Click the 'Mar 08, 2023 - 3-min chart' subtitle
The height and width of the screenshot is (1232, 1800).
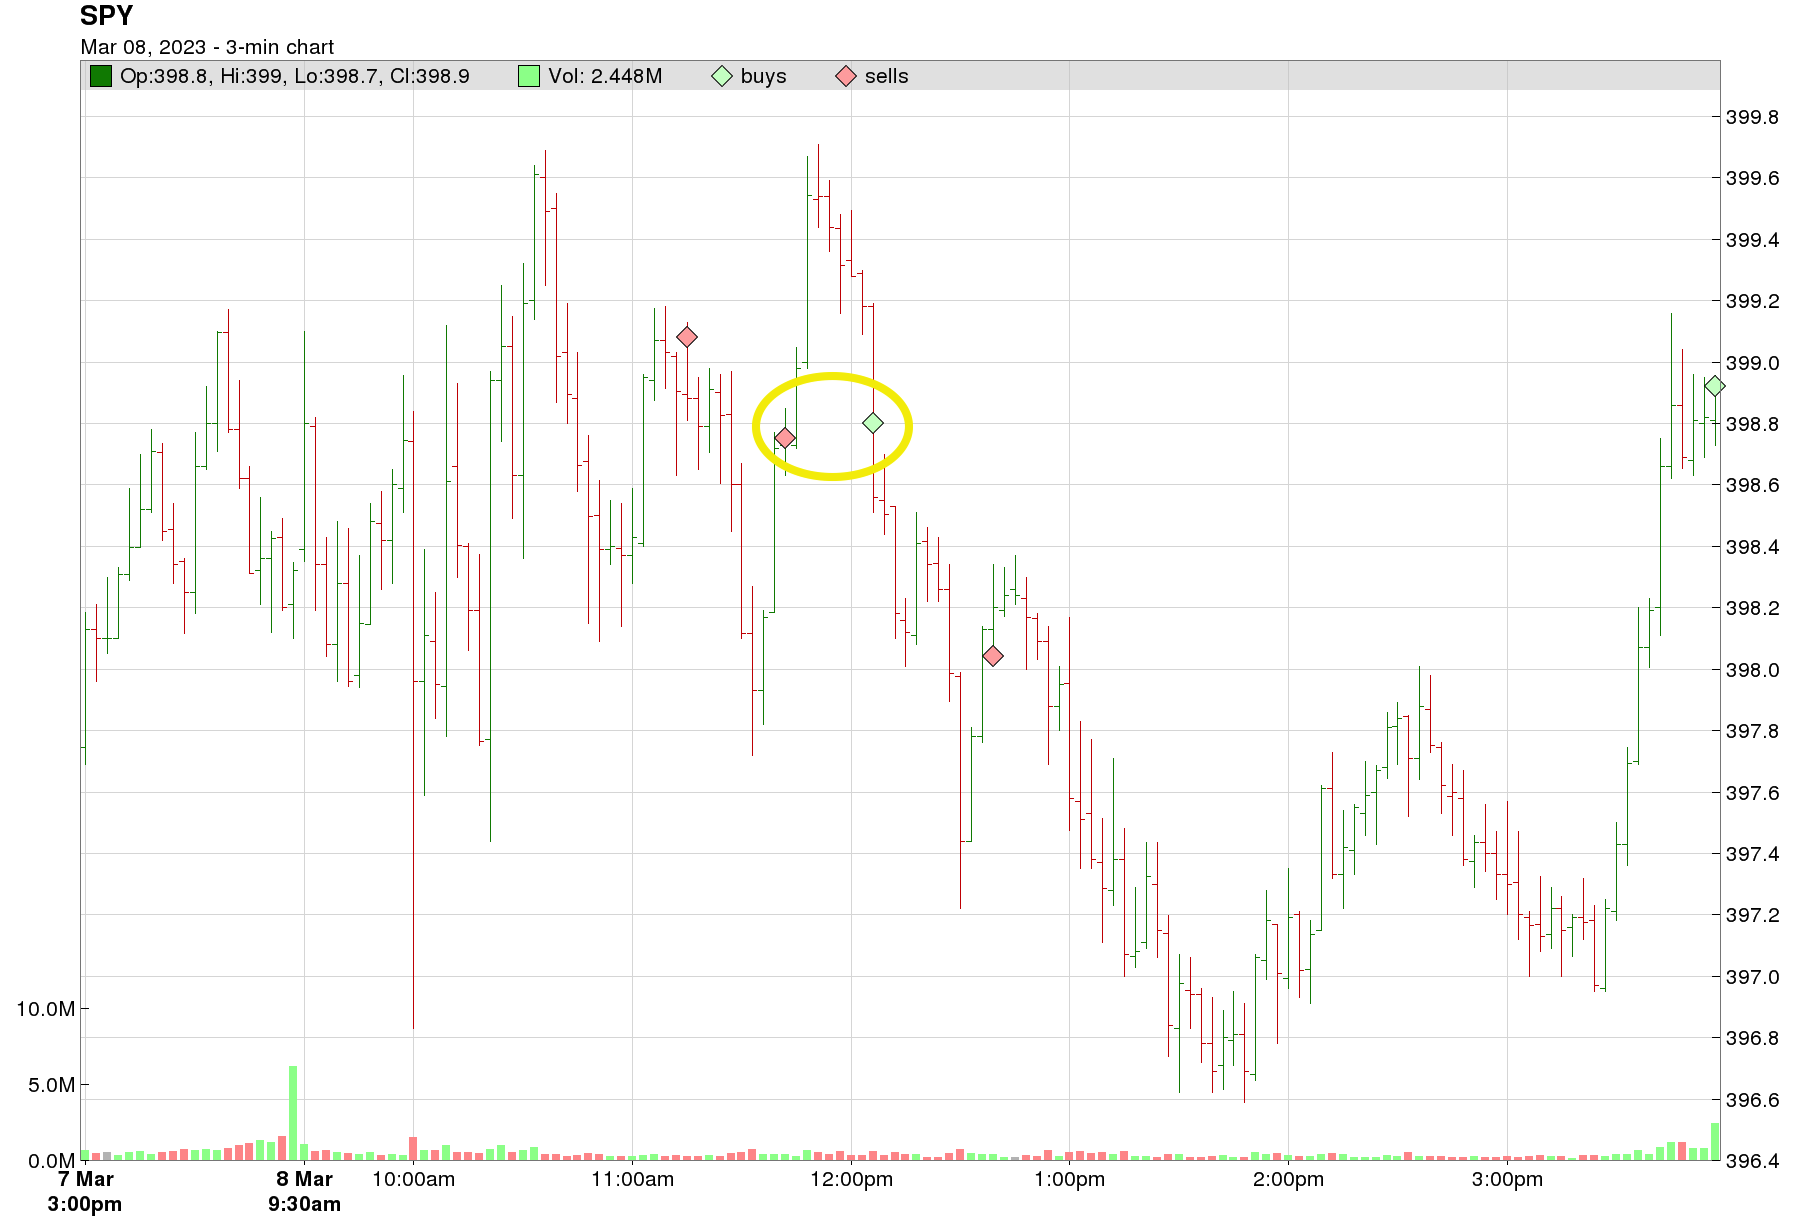tap(207, 47)
